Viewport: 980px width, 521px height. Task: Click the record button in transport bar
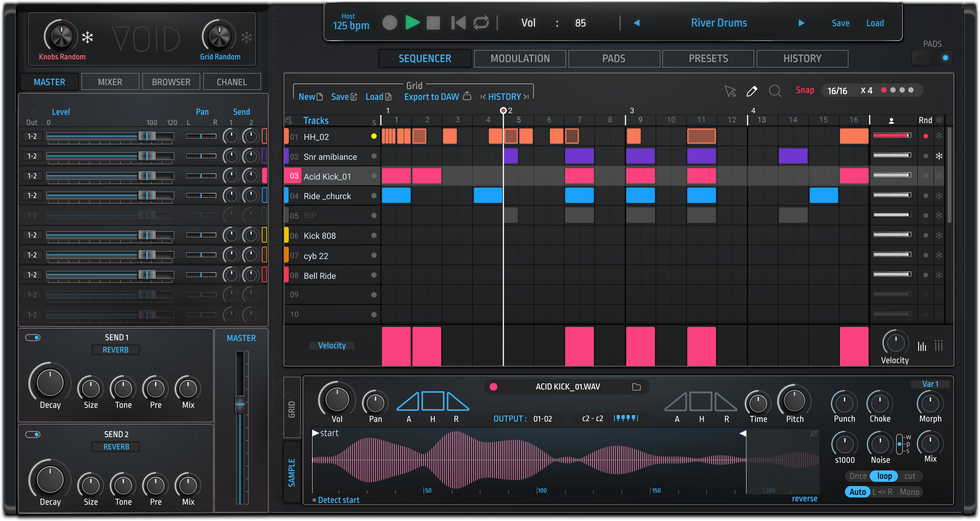(x=389, y=23)
